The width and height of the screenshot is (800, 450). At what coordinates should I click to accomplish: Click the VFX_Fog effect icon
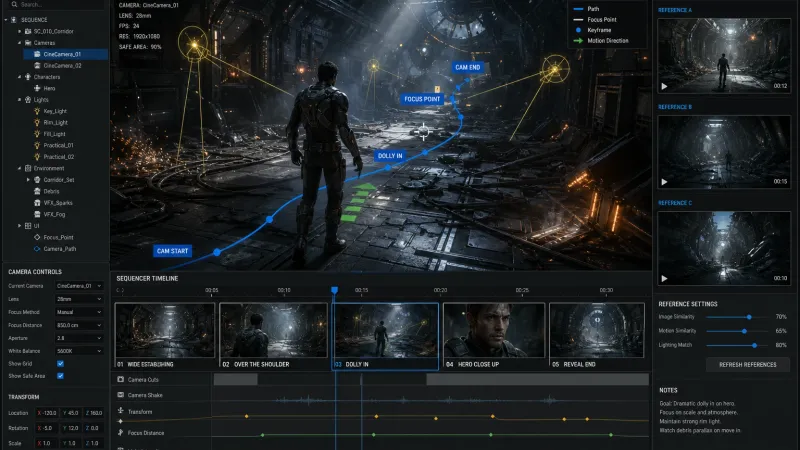point(37,214)
